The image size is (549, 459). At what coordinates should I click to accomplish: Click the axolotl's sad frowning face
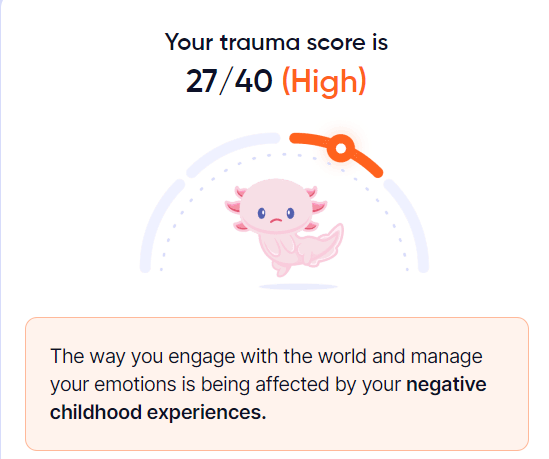(x=276, y=214)
